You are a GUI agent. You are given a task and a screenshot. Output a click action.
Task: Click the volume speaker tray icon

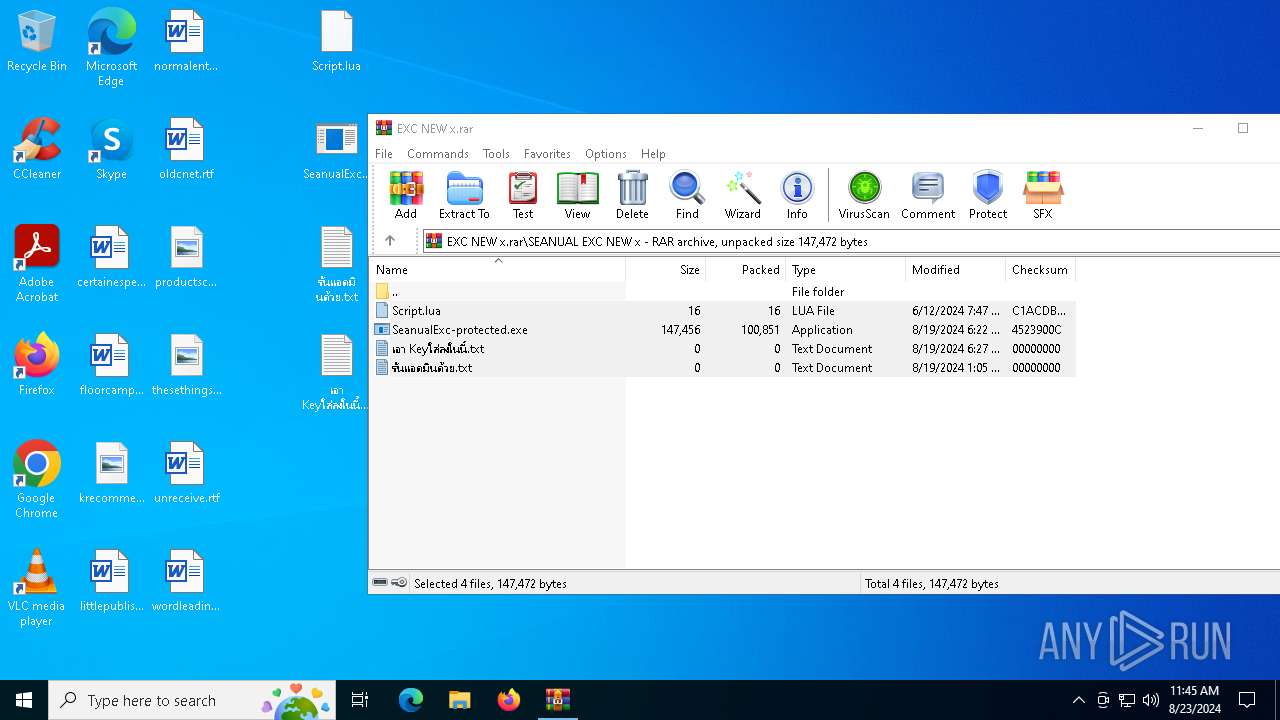1151,700
